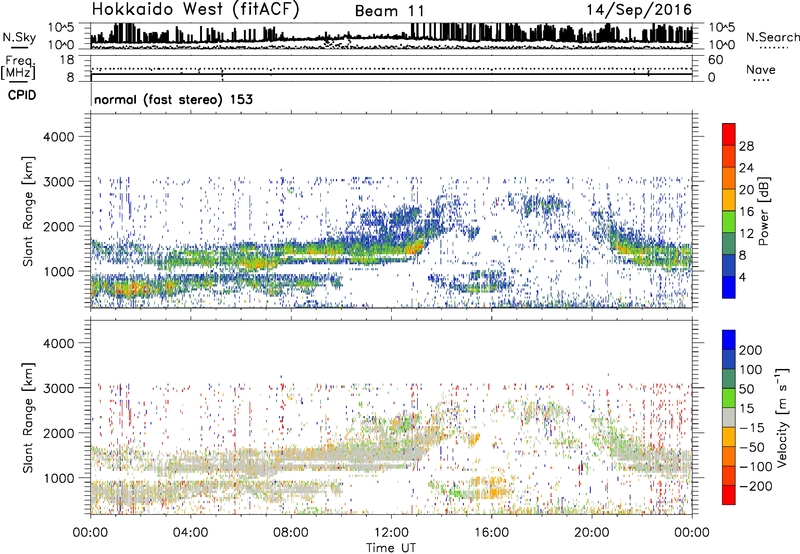Click the 'Time UT' axis title

[x=391, y=548]
